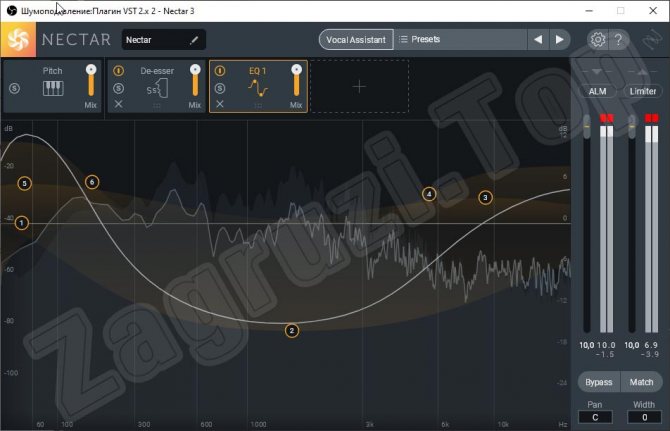
Task: Adjust the Pitch module Mix slider
Action: pyautogui.click(x=91, y=81)
